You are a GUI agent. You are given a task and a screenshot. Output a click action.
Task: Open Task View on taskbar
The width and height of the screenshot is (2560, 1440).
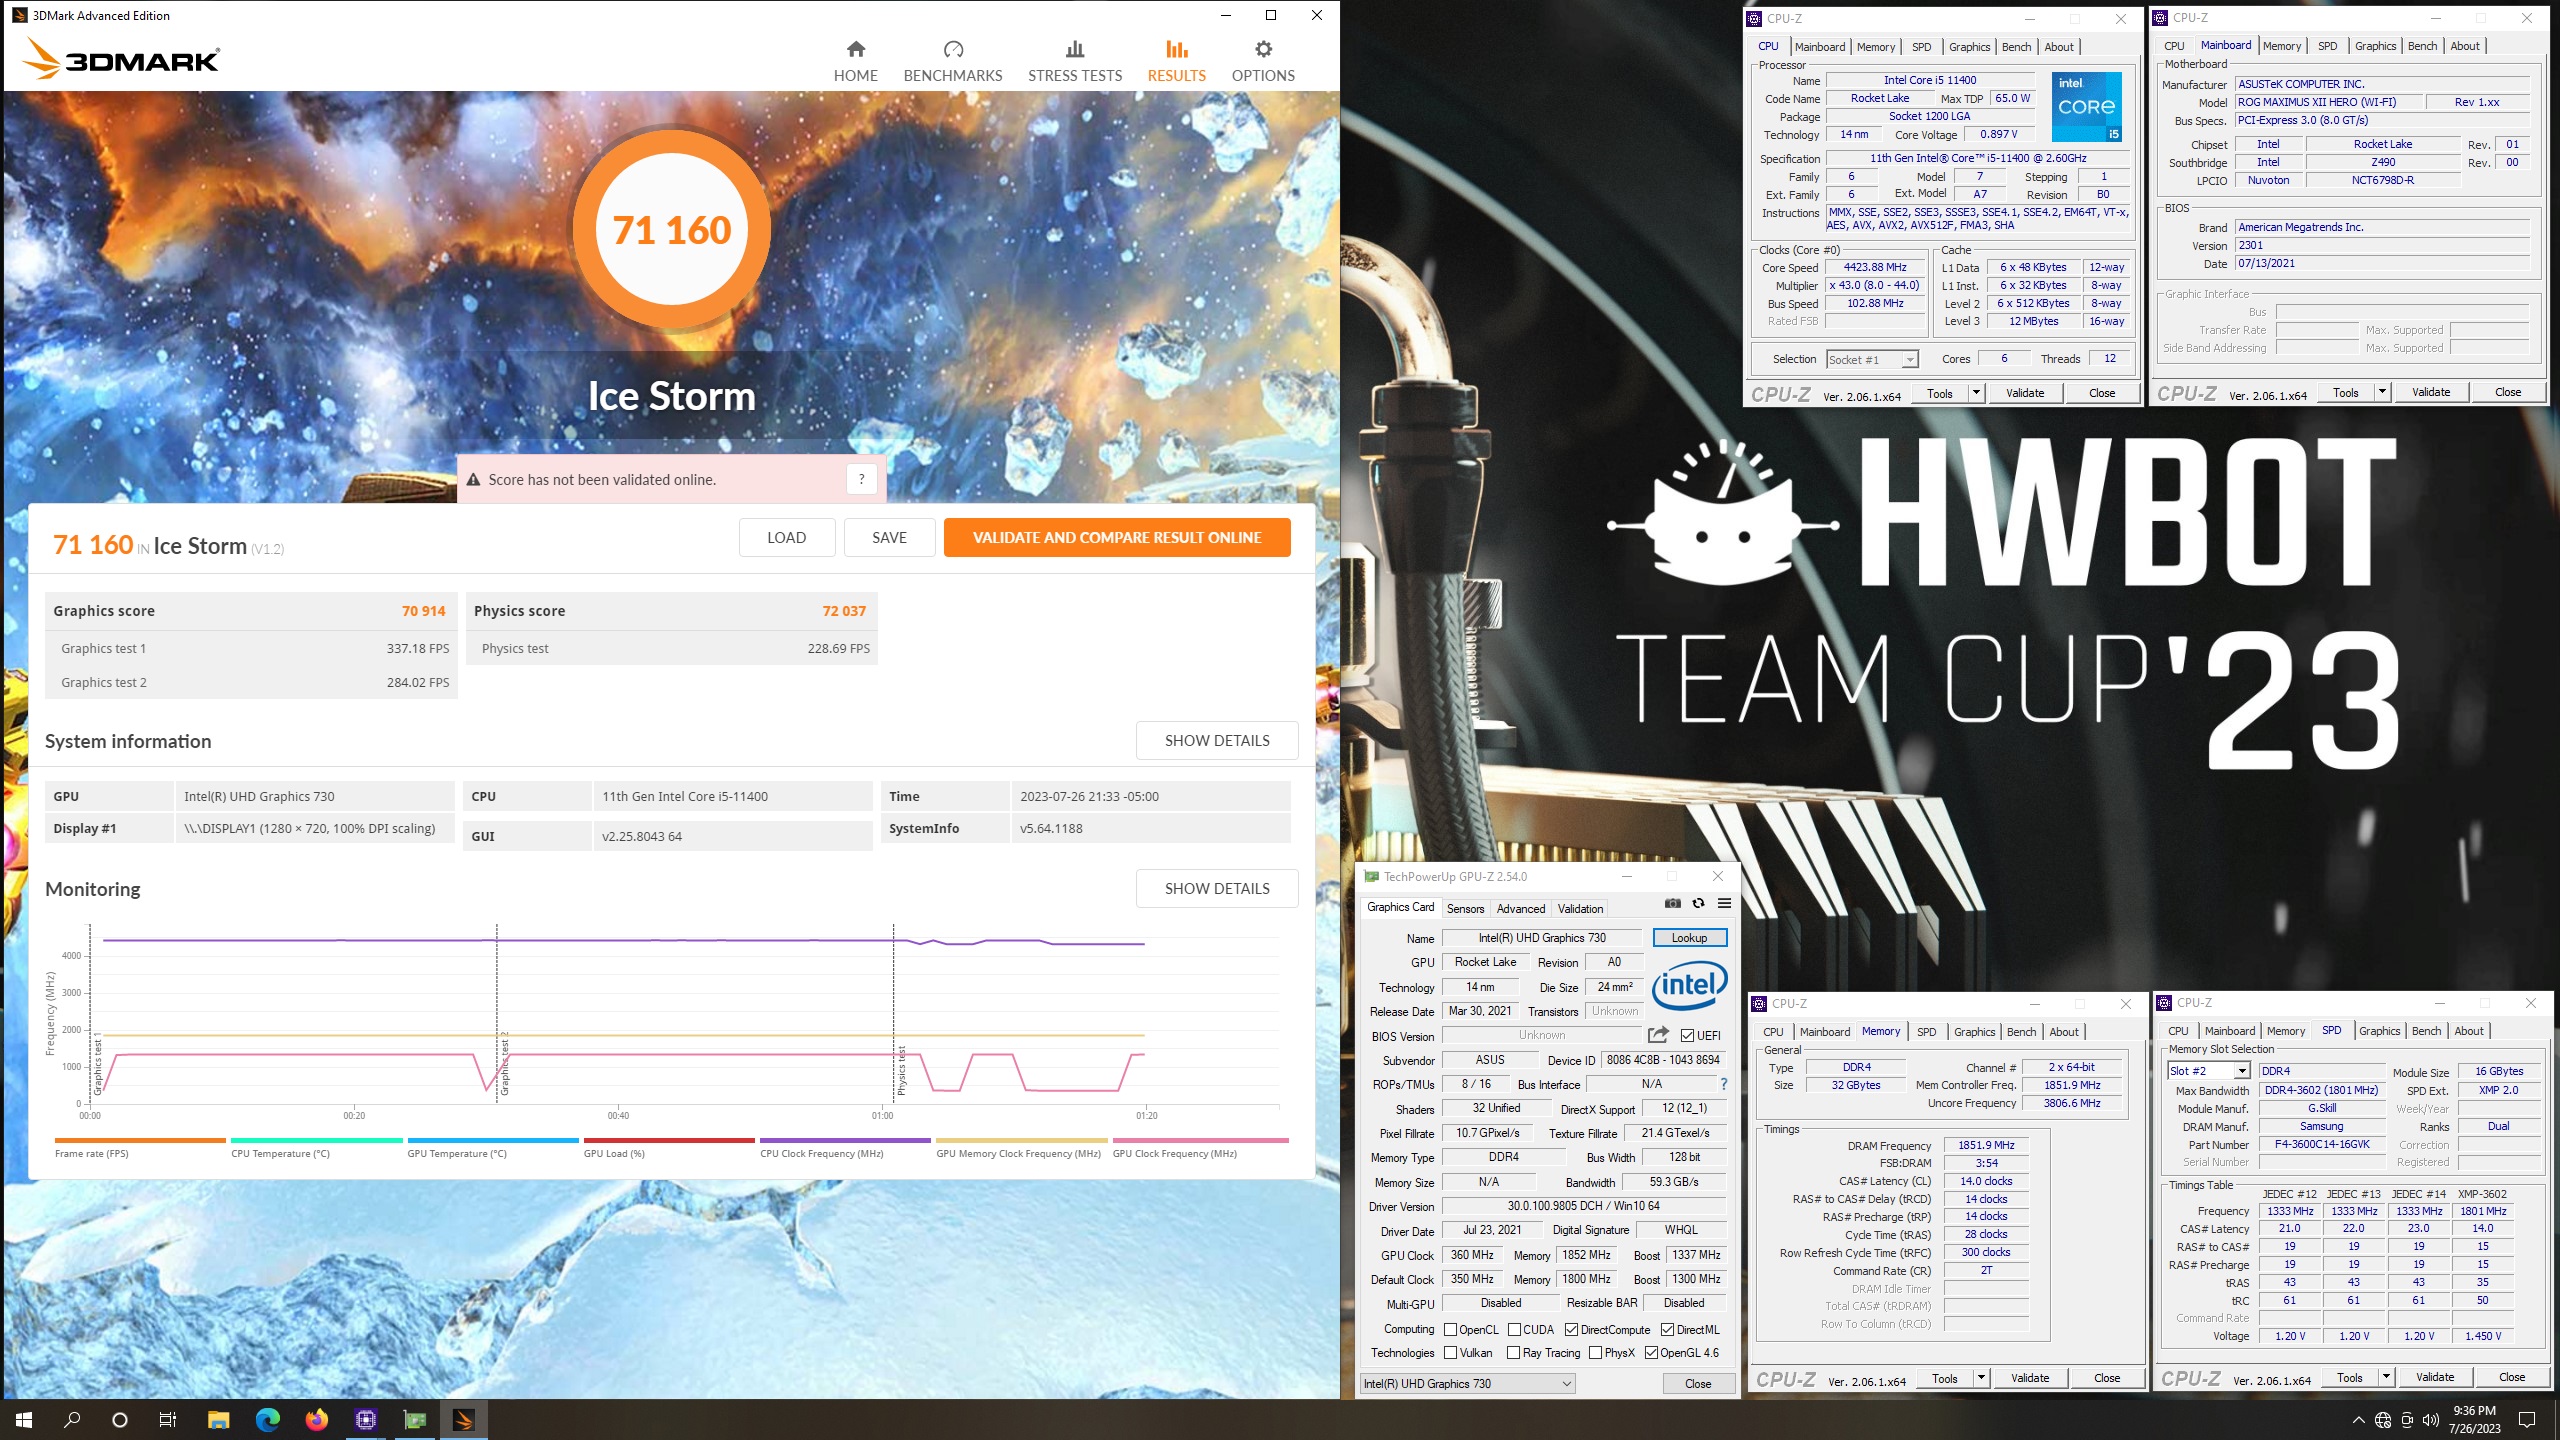(x=168, y=1419)
